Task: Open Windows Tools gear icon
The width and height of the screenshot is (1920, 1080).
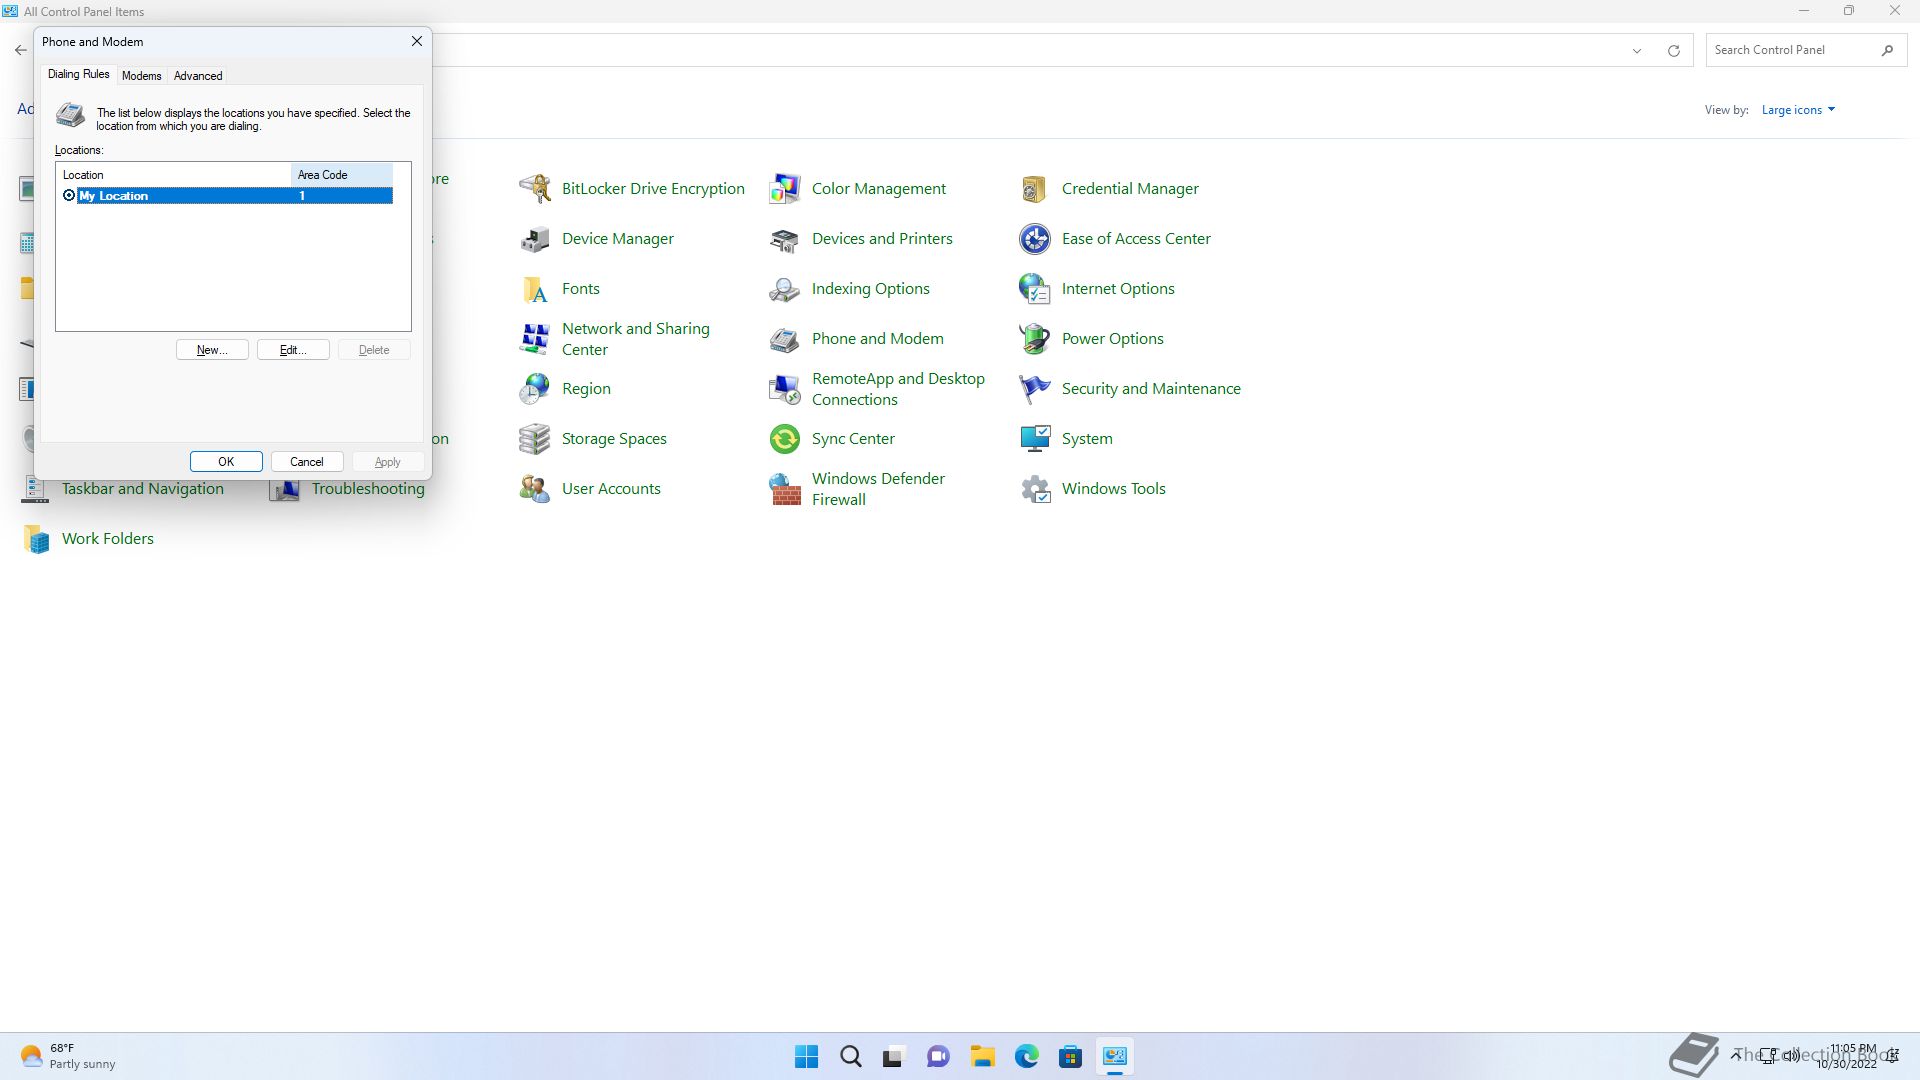Action: (1035, 488)
